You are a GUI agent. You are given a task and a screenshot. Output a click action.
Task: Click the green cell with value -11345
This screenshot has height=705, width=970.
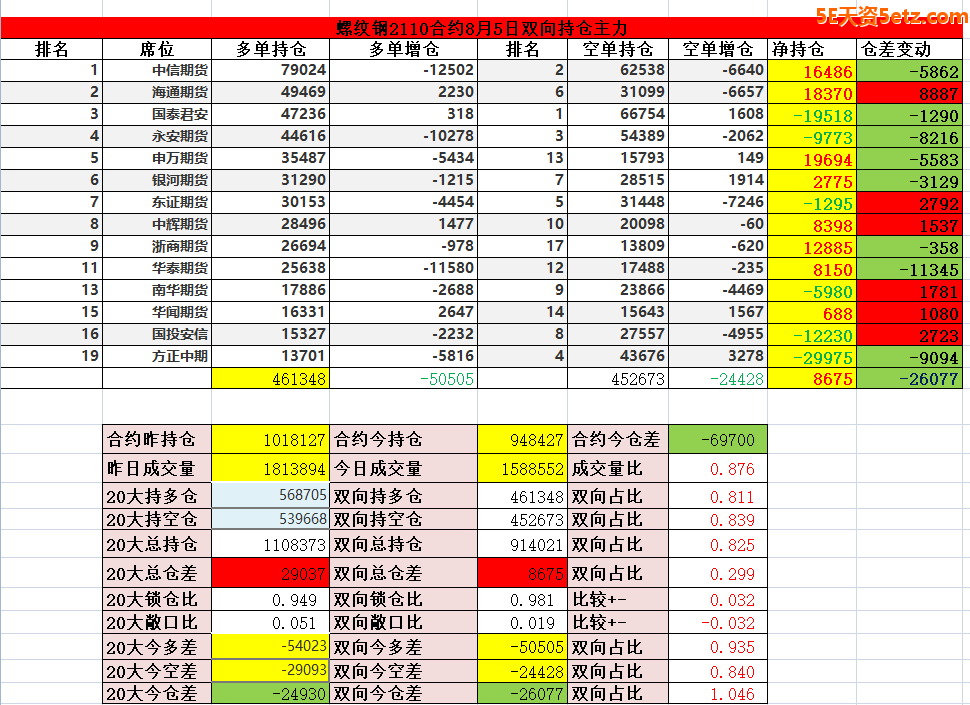point(914,269)
